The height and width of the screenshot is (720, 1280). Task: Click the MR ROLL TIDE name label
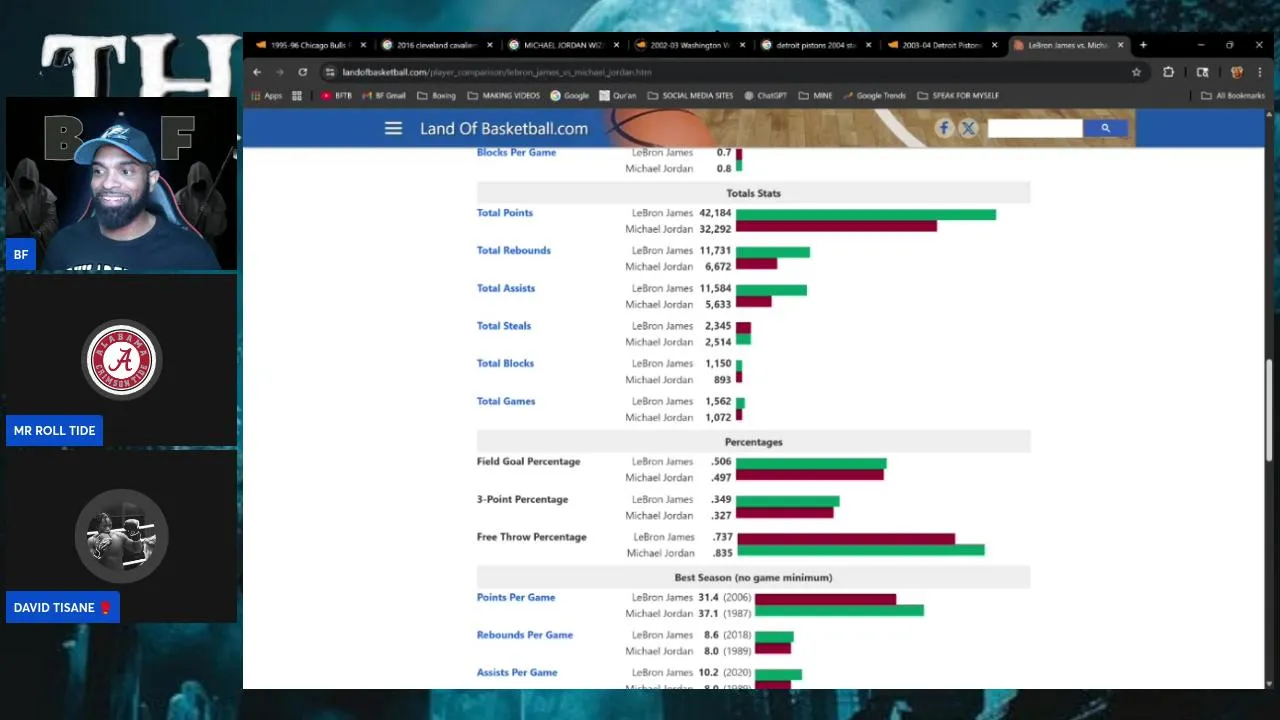tap(54, 431)
